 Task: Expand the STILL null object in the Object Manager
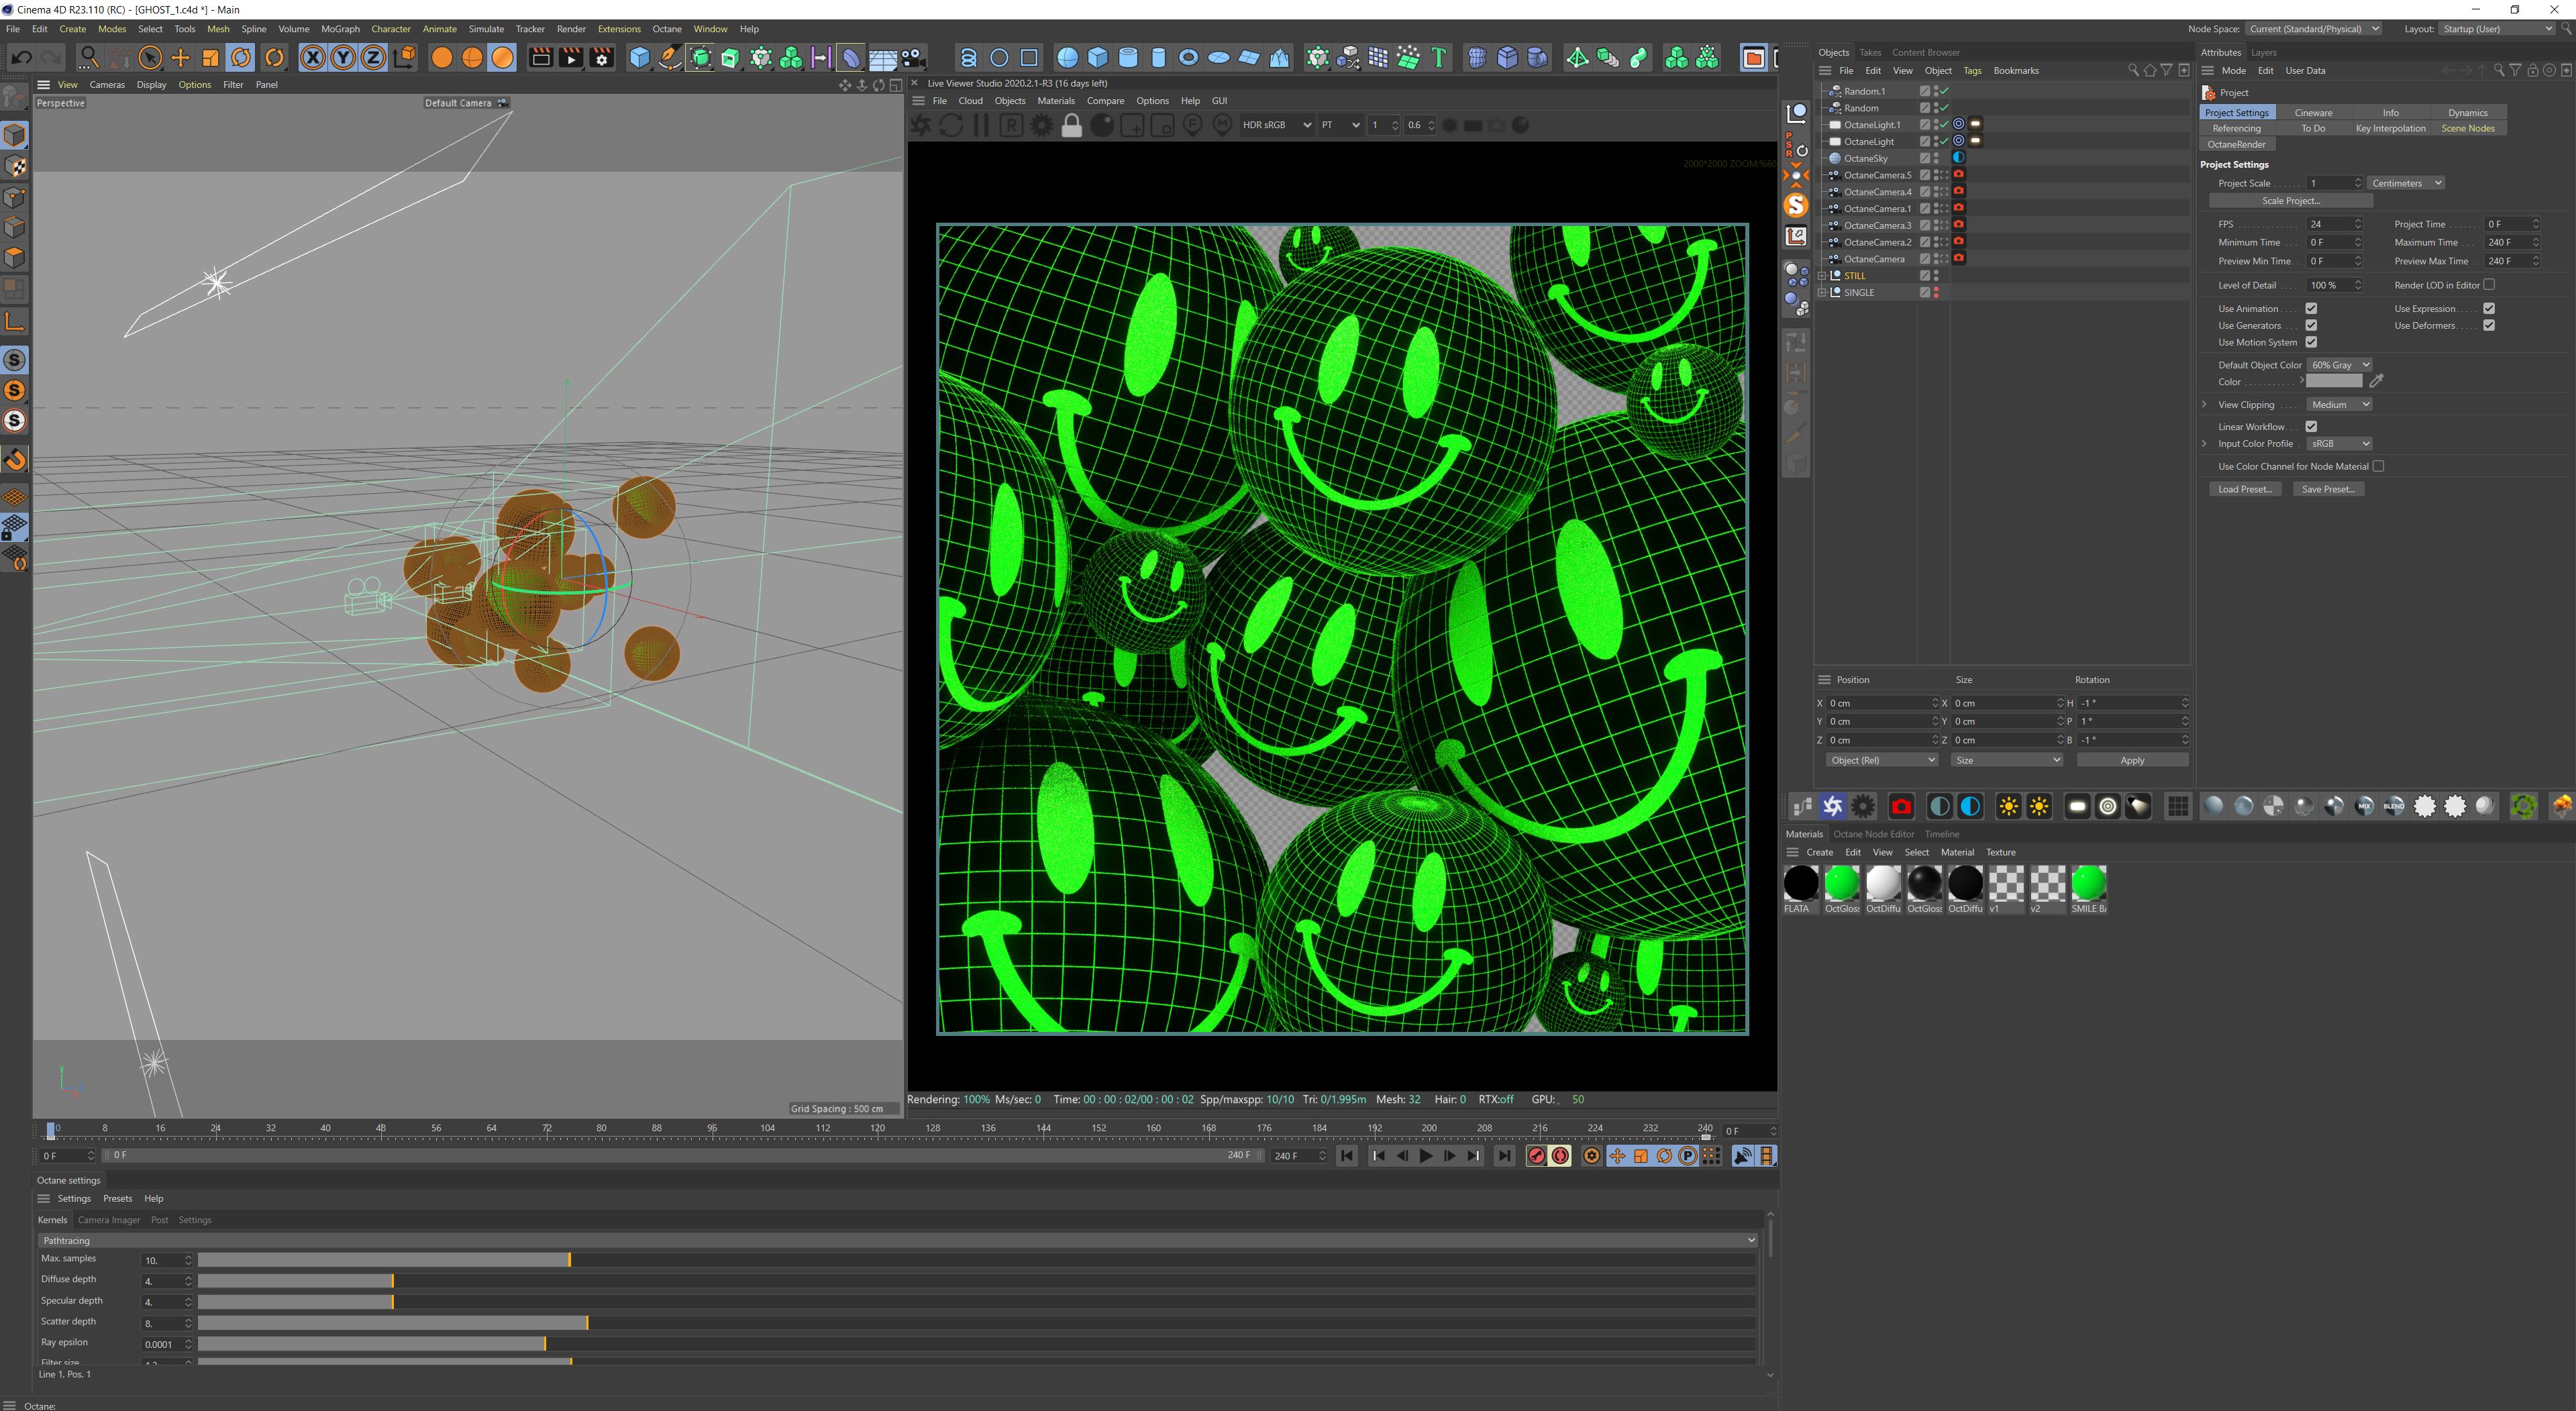[x=1823, y=275]
